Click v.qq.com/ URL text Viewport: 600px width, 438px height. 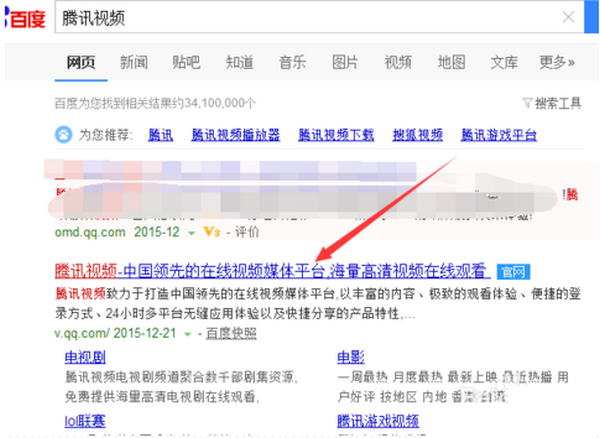click(x=82, y=333)
